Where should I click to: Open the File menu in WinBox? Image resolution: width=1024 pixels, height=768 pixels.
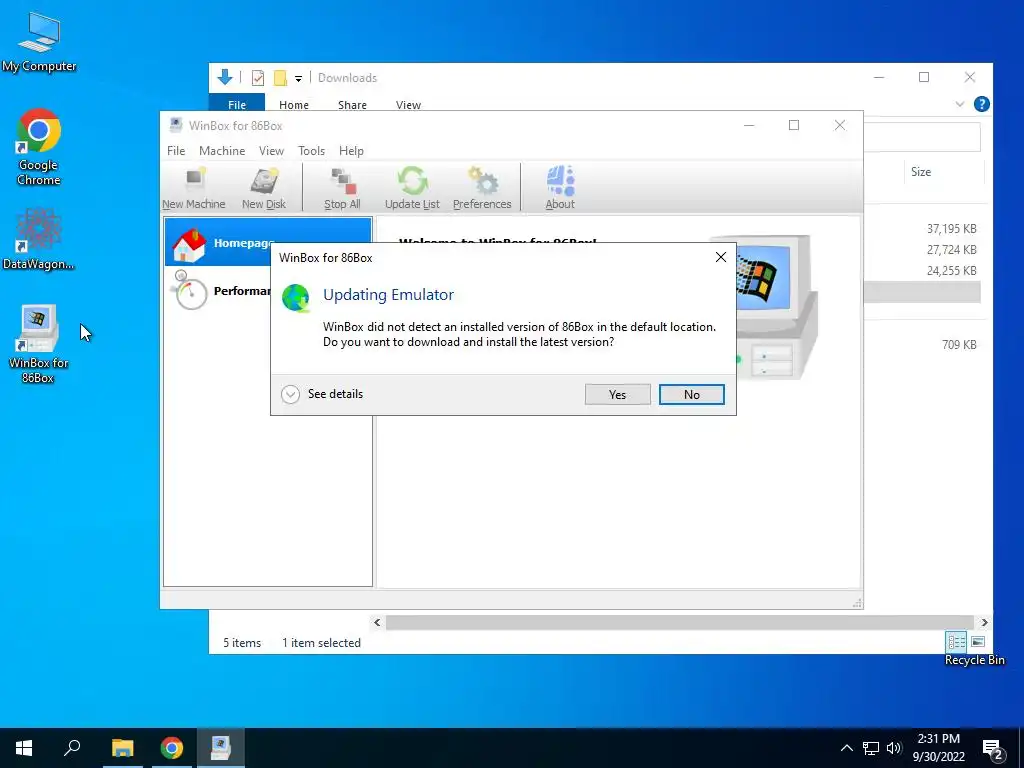(176, 151)
